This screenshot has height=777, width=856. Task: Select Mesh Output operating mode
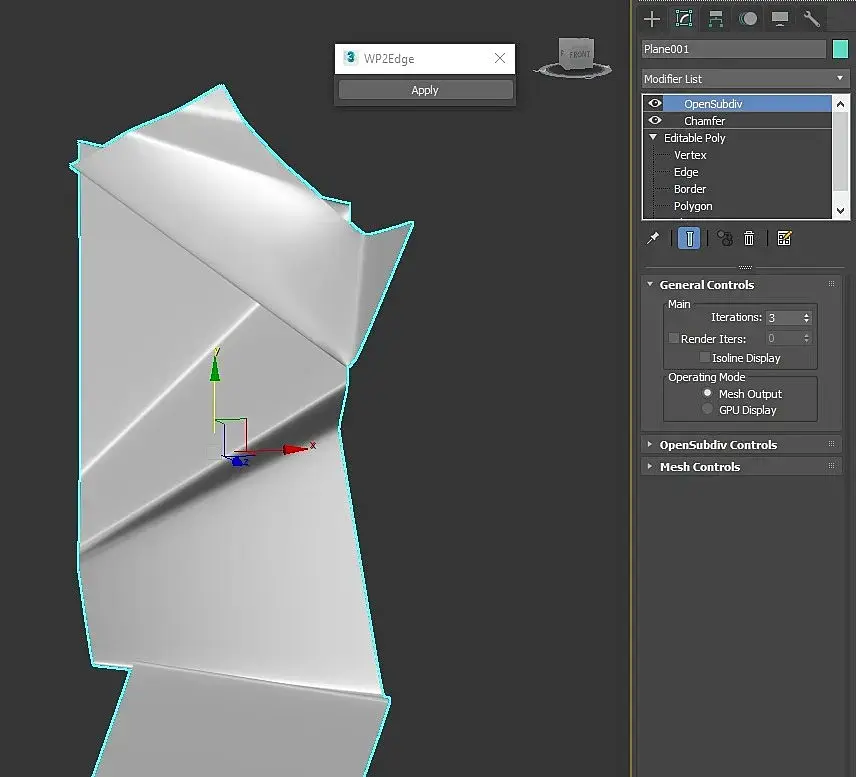pos(708,393)
